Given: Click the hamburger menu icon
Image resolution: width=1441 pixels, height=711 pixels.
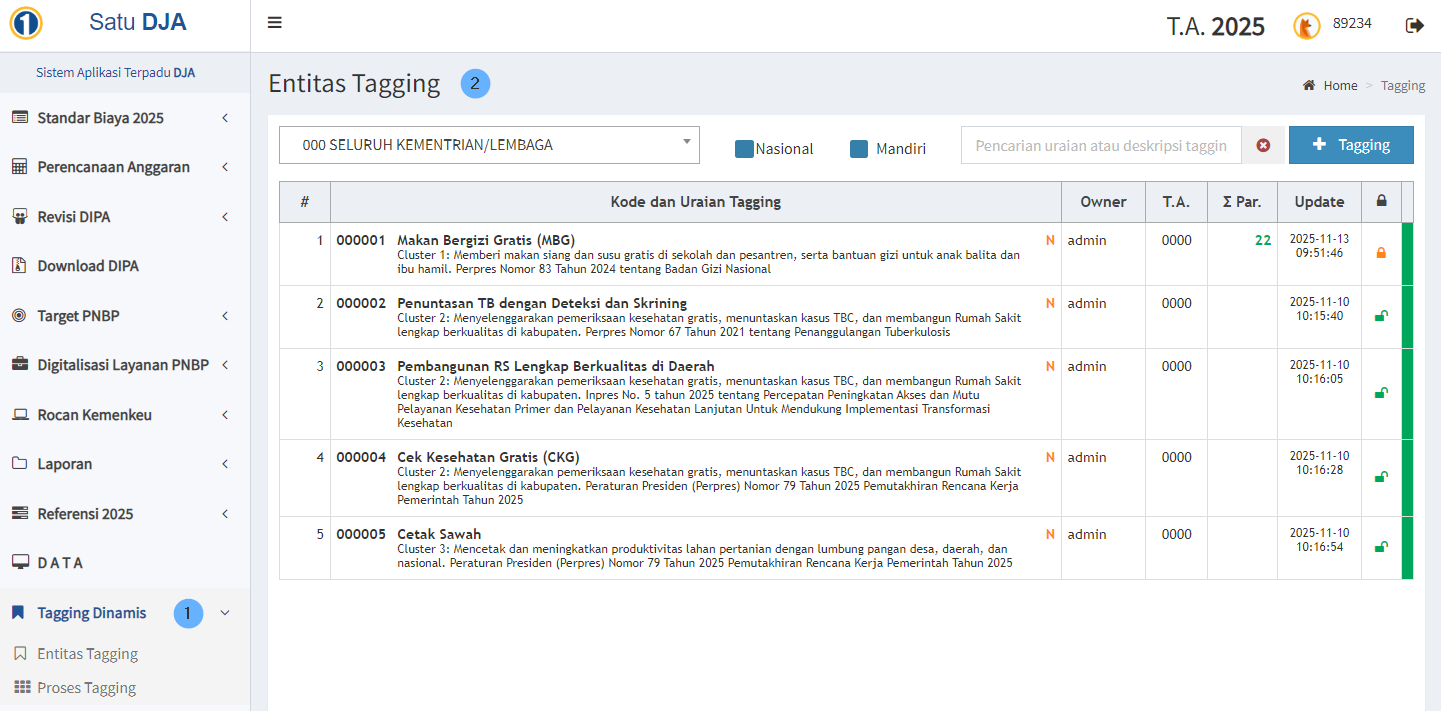Looking at the screenshot, I should (x=275, y=24).
